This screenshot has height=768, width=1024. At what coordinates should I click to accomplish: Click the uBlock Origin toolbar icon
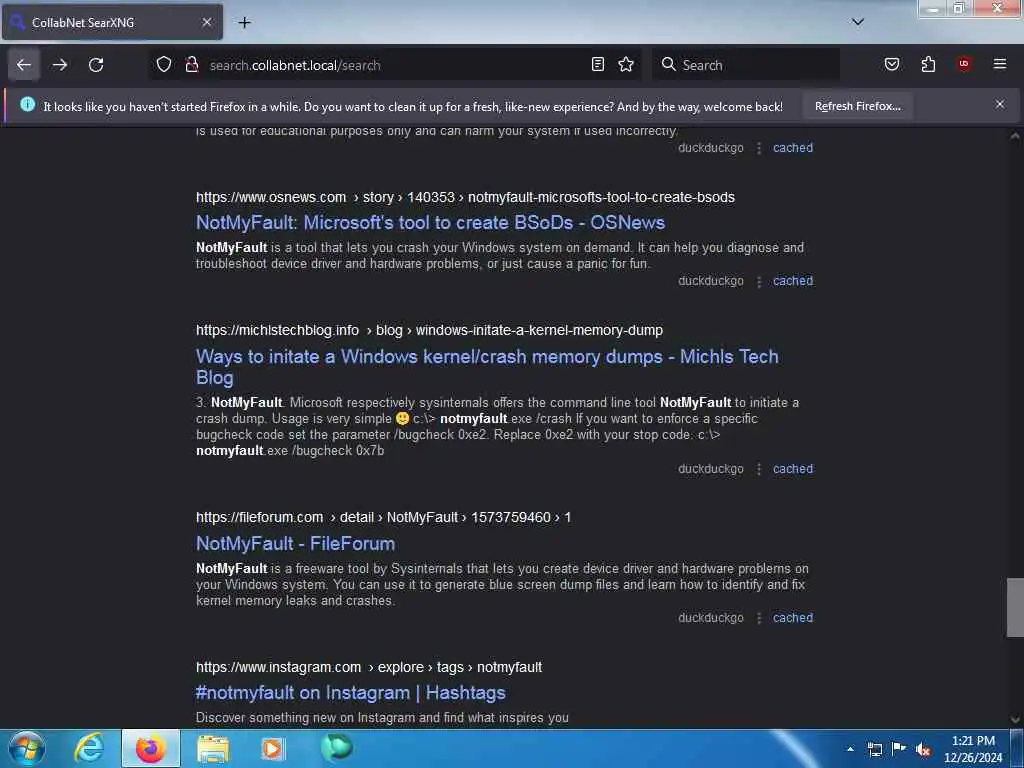coord(964,64)
